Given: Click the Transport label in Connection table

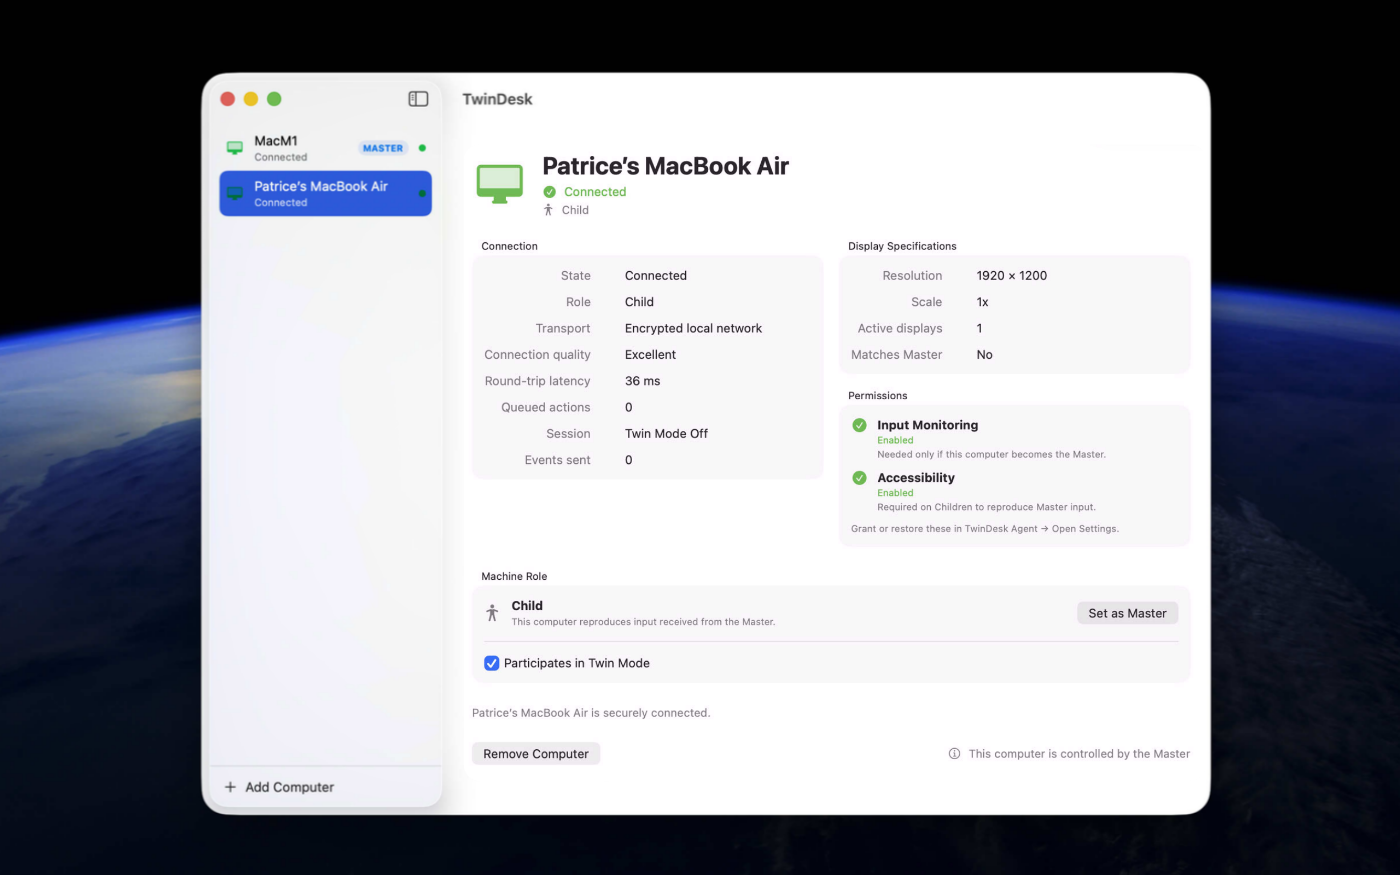Looking at the screenshot, I should coord(563,328).
